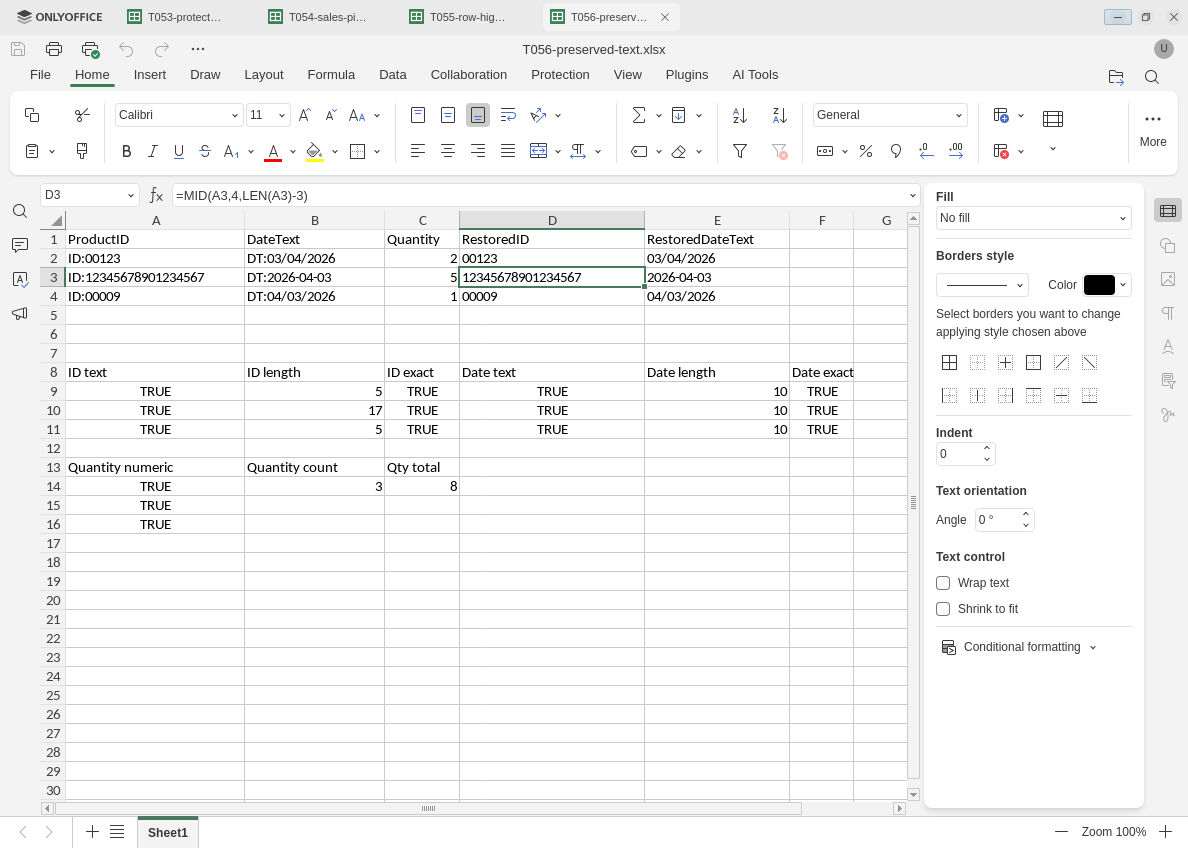Open the list of sheets button
Screen dimensions: 1188x848
pos(117,832)
